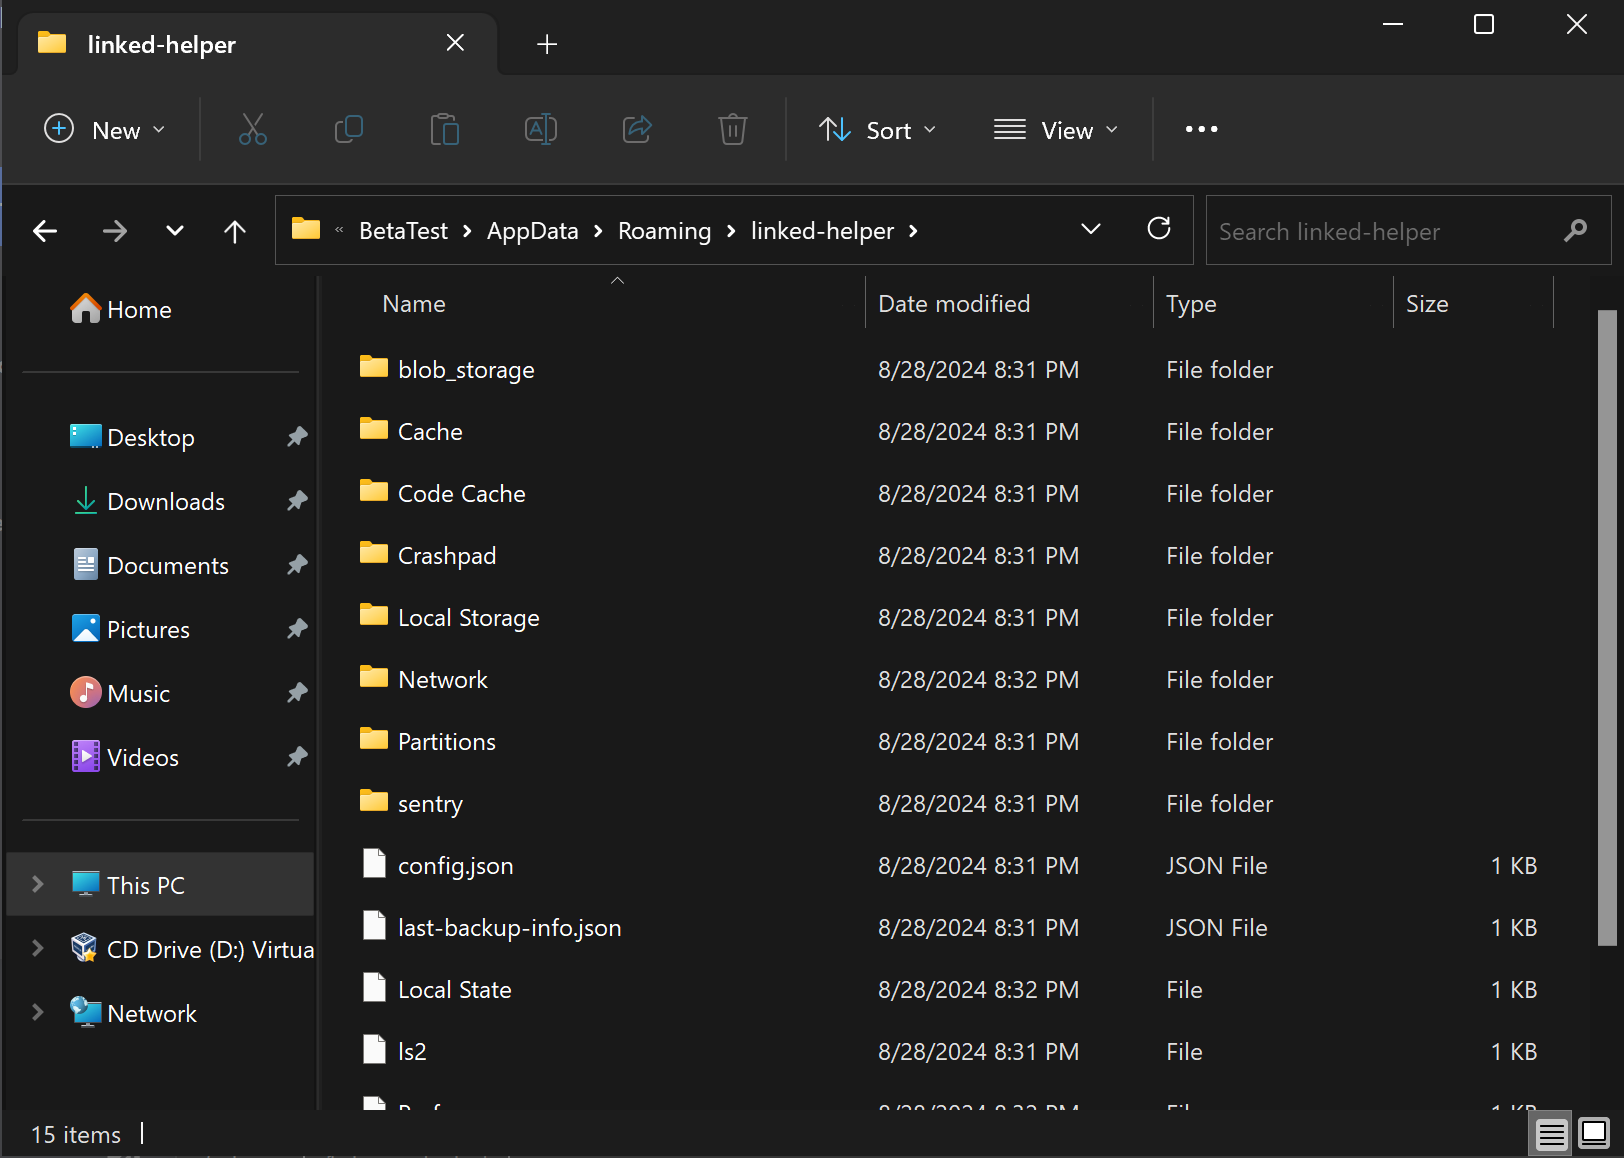Open Downloads in navigation pane
Screen dimensions: 1624x1158
(148, 501)
